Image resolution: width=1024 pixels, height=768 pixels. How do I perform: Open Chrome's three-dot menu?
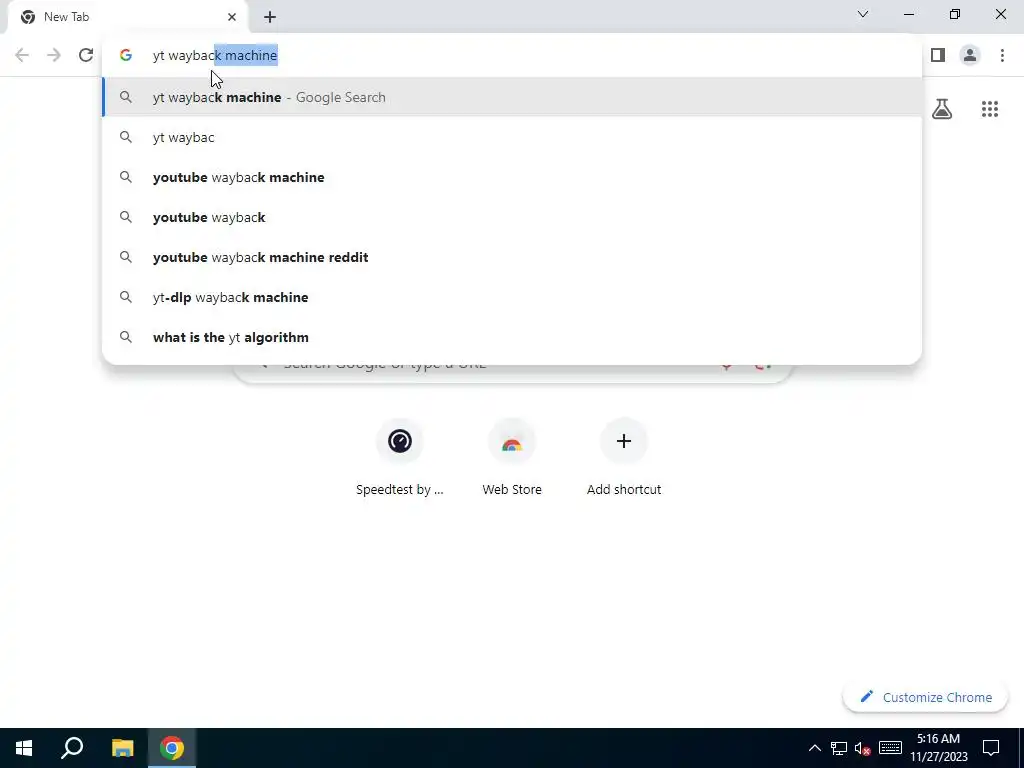[x=1002, y=55]
